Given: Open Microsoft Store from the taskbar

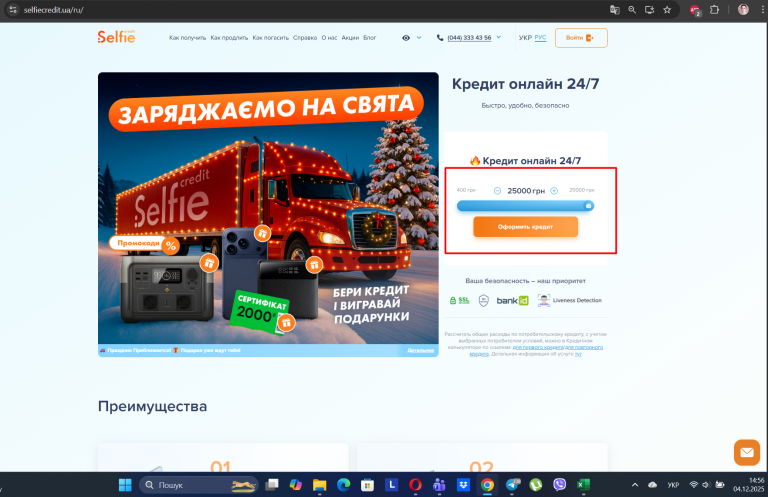Looking at the screenshot, I should coord(367,485).
